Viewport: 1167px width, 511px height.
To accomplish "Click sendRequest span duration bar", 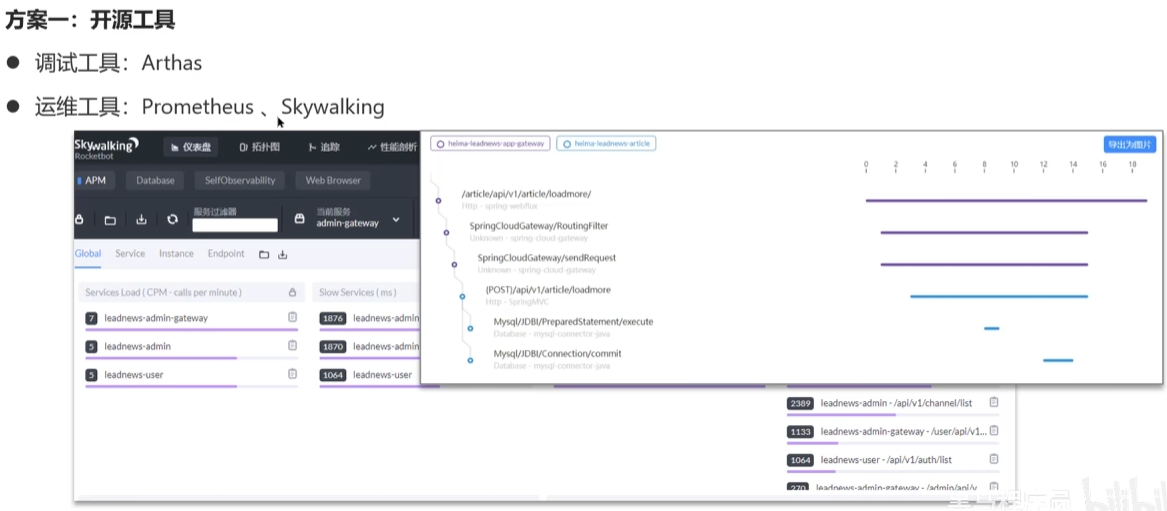I will click(x=985, y=264).
